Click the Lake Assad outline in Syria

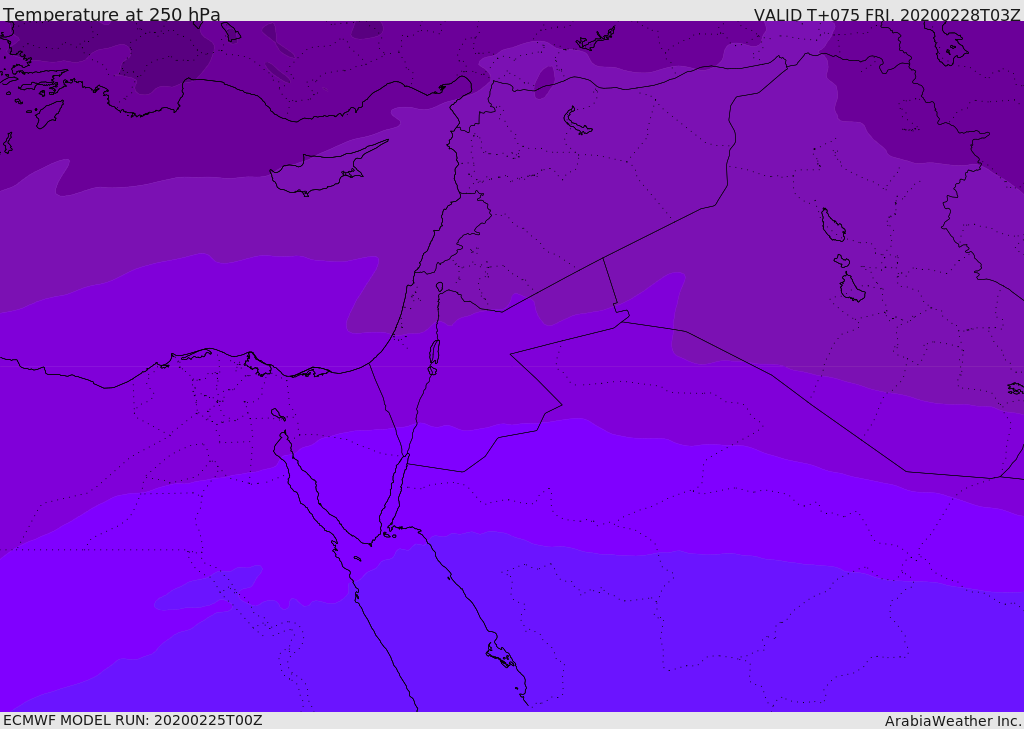pos(577,122)
